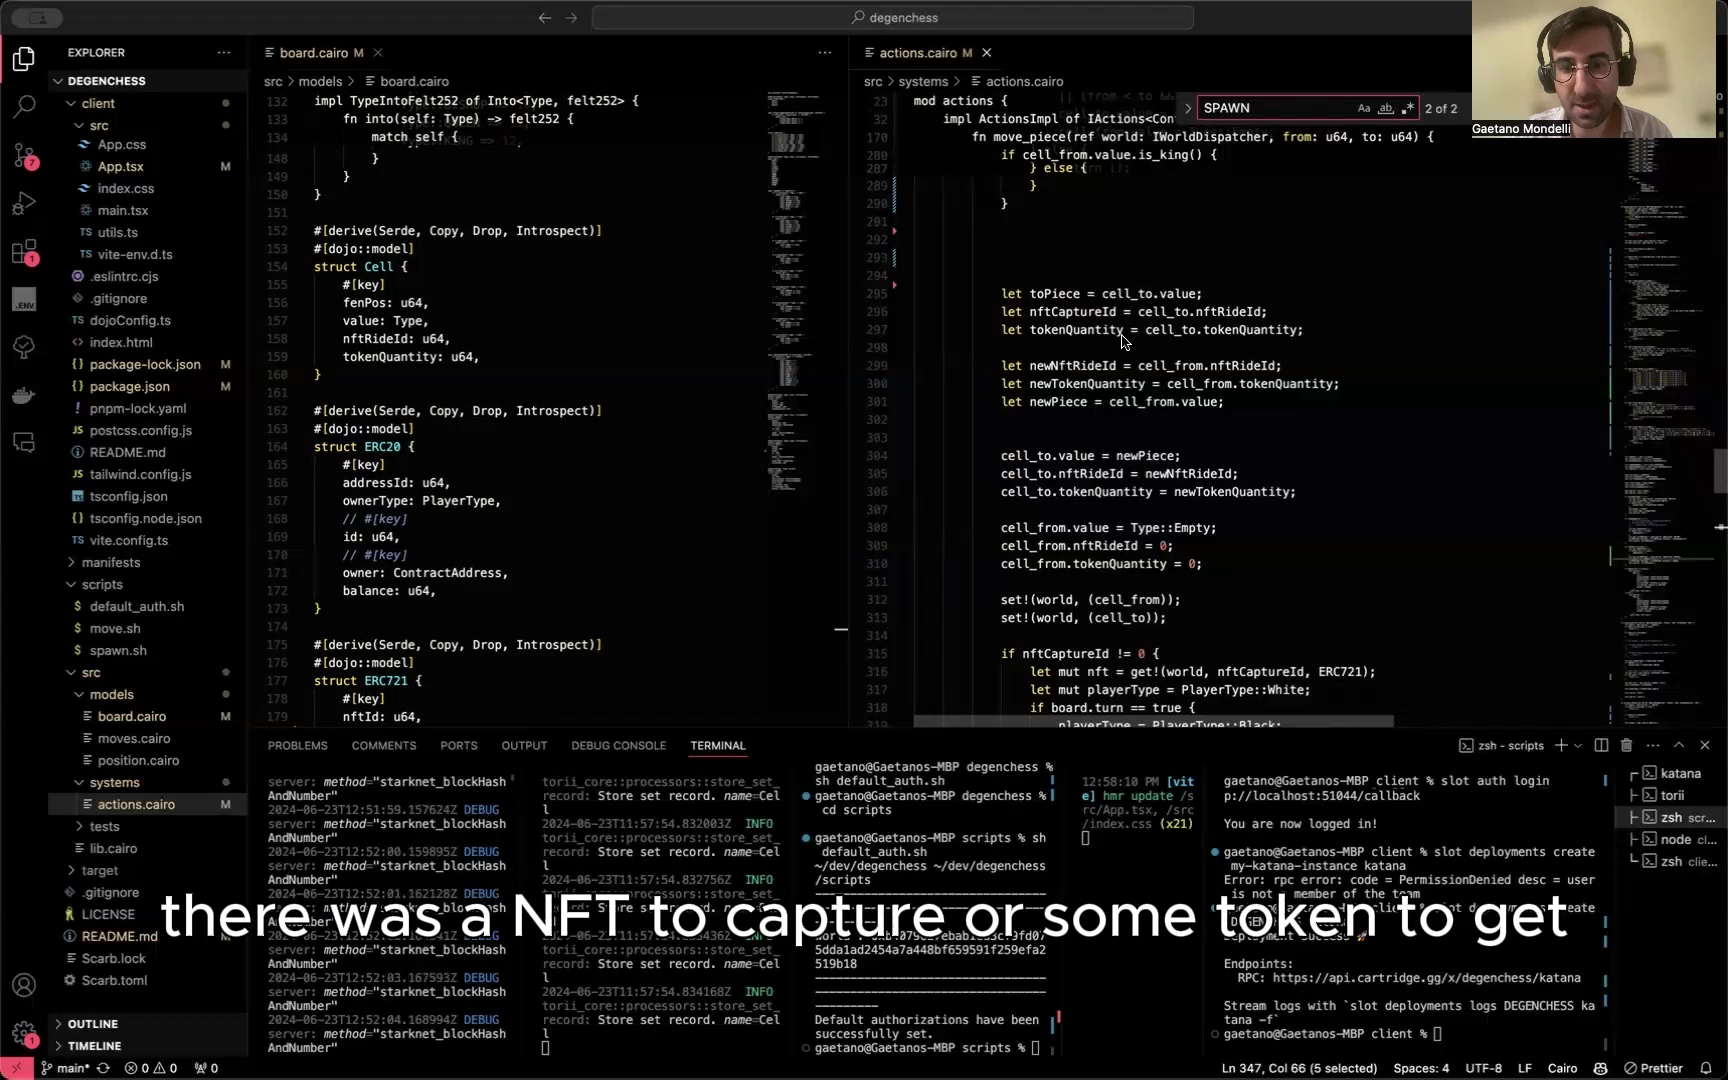Split the terminal
This screenshot has height=1080, width=1728.
1601,745
